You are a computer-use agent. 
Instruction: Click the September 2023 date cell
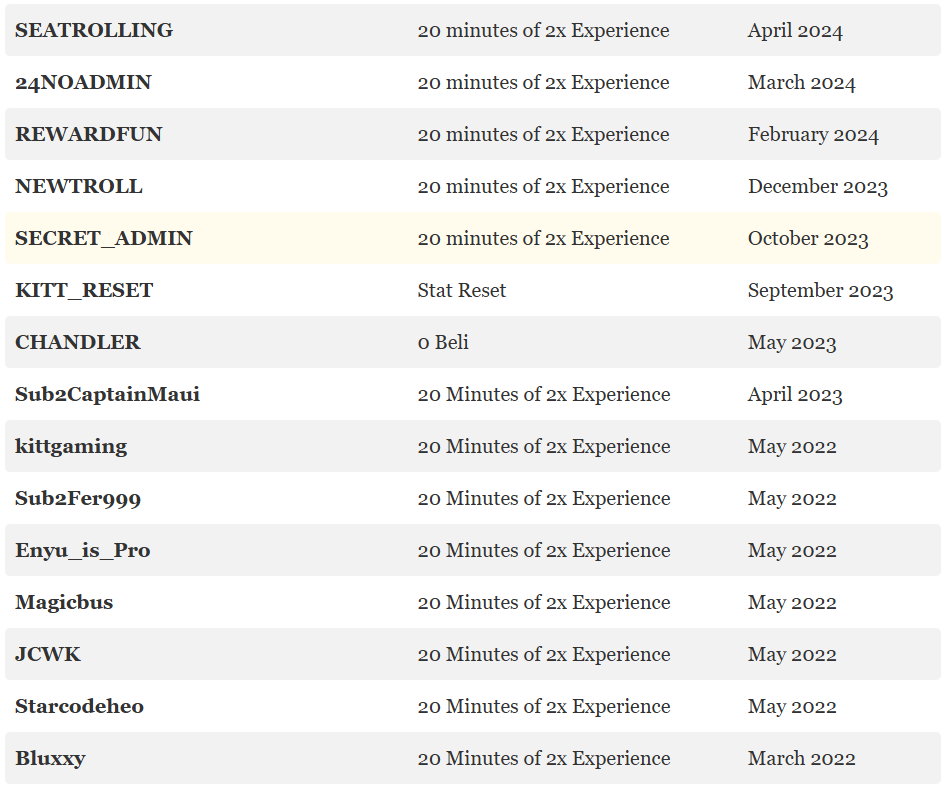tap(820, 291)
